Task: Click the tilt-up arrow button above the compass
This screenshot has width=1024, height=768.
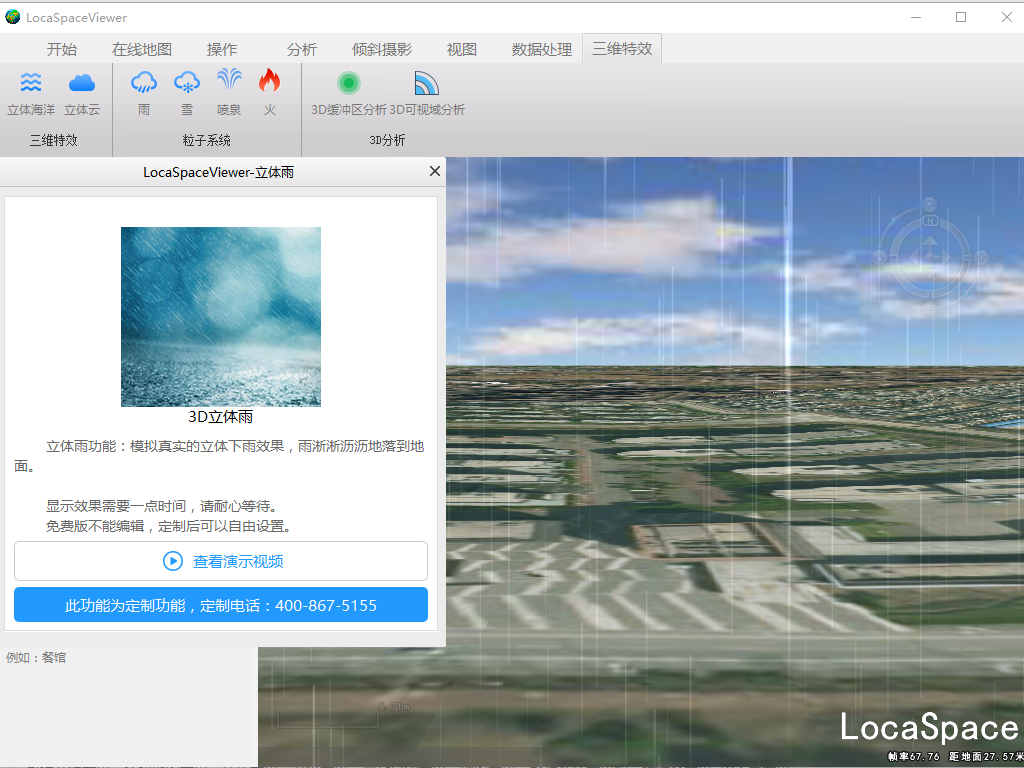Action: (929, 204)
